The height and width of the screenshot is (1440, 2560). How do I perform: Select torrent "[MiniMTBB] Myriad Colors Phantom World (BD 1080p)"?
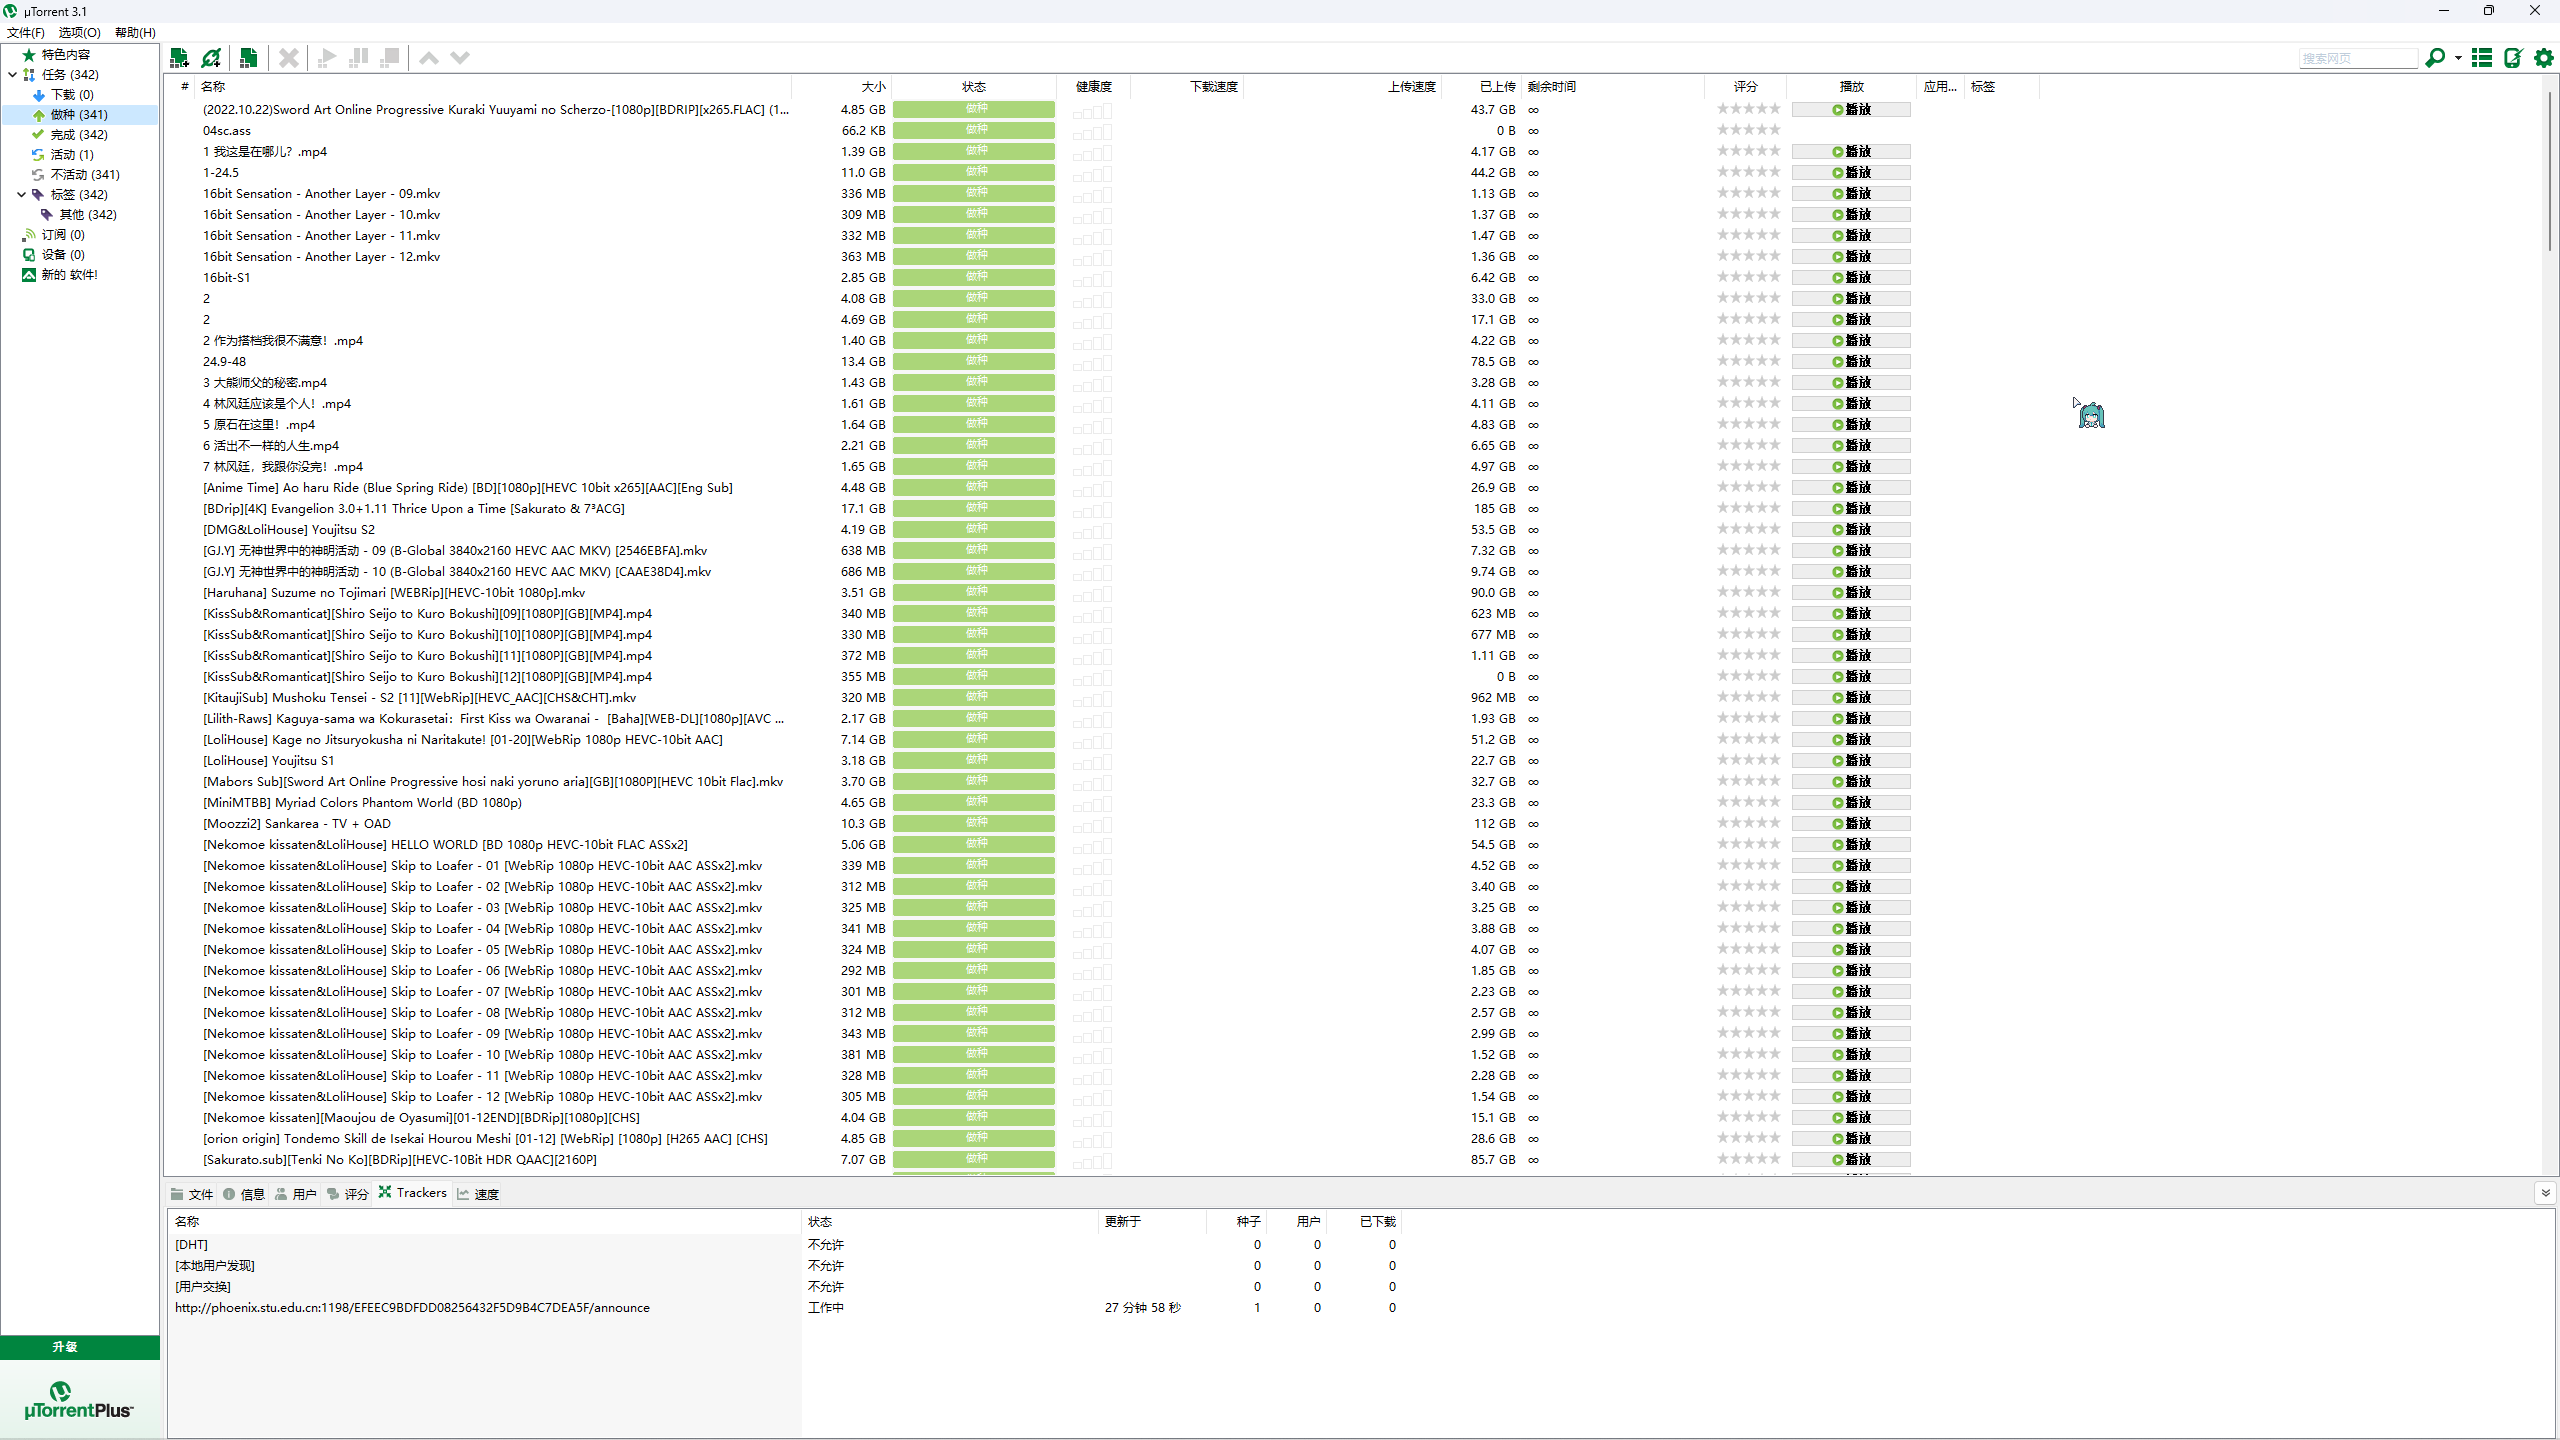(x=362, y=803)
